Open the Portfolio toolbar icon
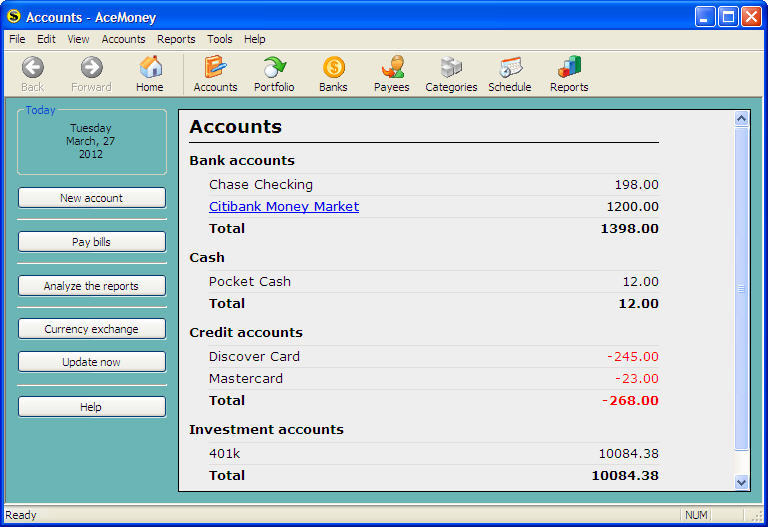Image resolution: width=768 pixels, height=527 pixels. coord(274,67)
